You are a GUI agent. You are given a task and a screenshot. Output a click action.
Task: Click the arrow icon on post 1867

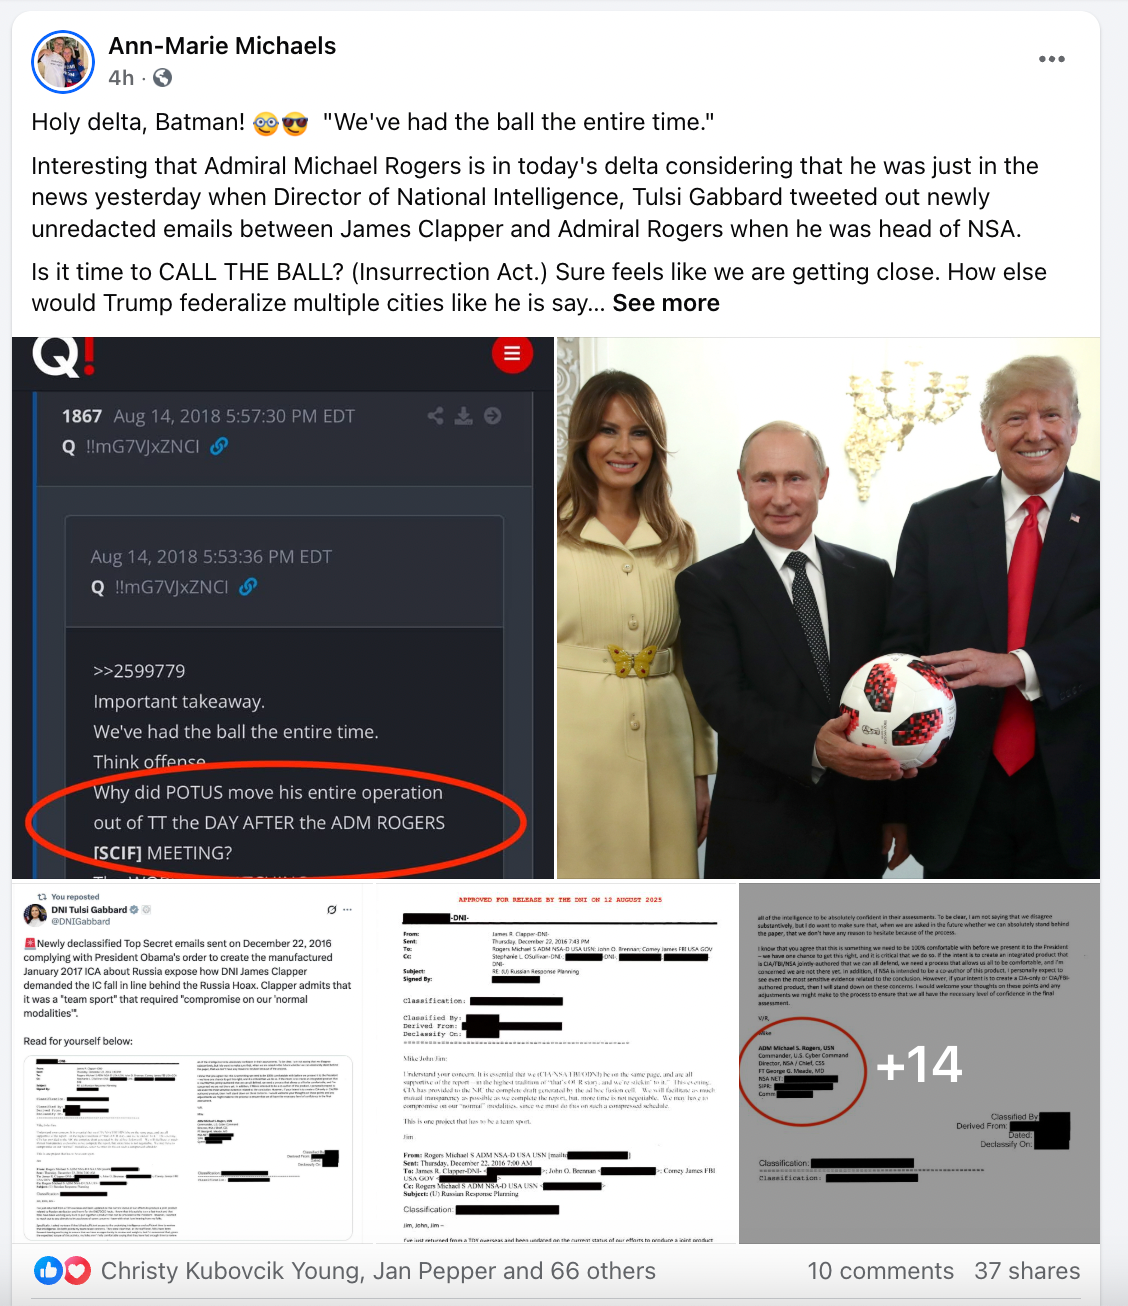[x=492, y=416]
